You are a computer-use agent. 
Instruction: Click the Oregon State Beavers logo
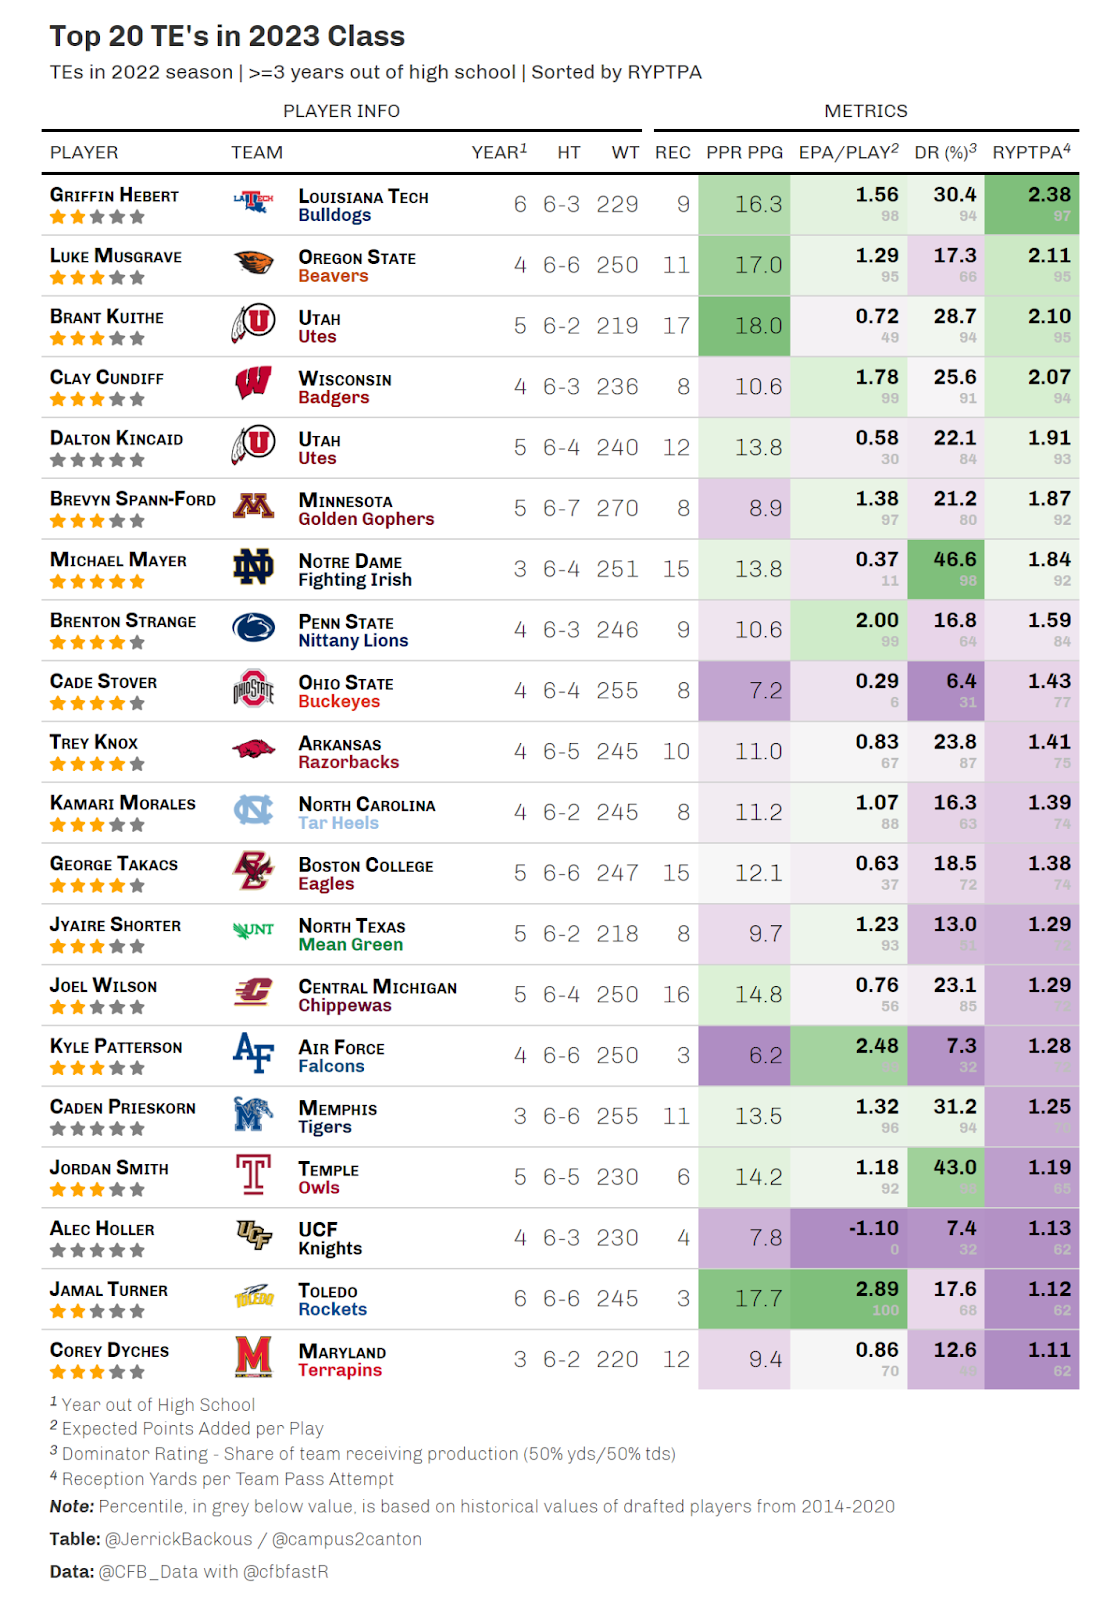click(x=253, y=263)
